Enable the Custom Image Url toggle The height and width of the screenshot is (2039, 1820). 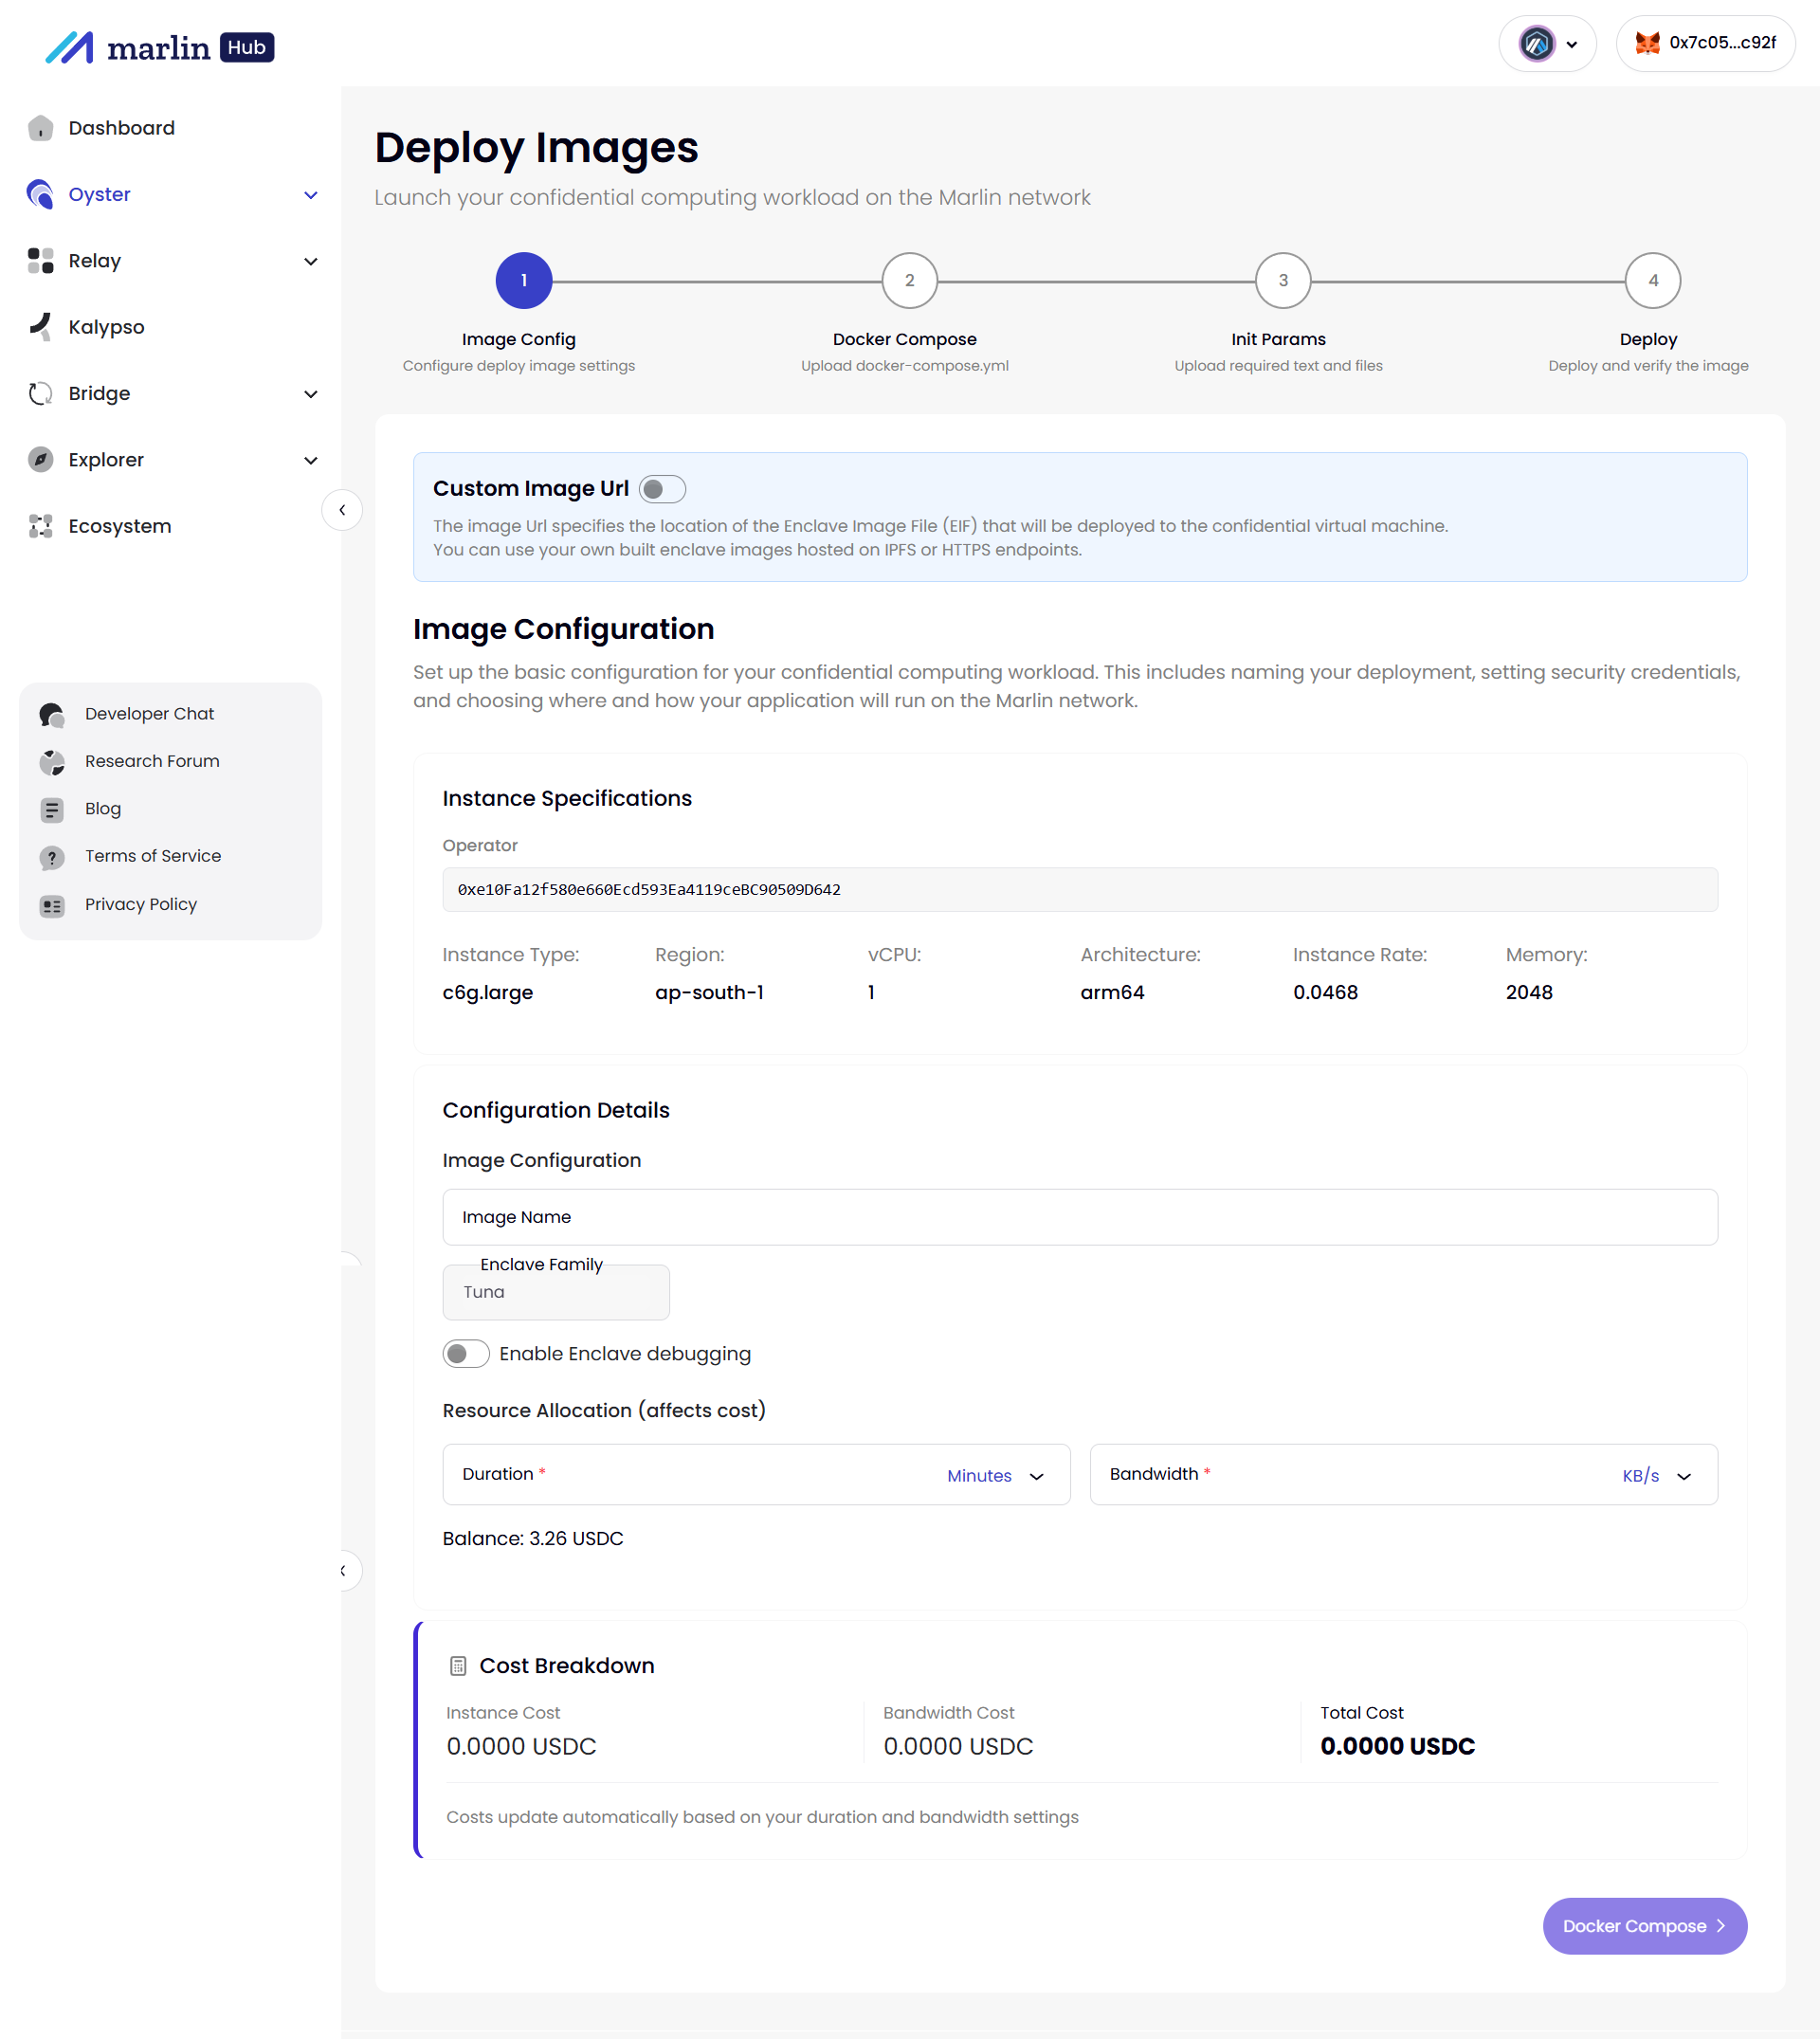point(662,489)
